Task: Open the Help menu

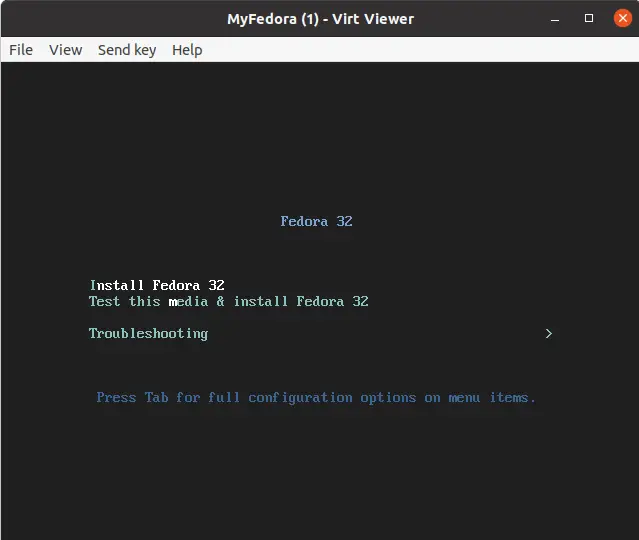Action: point(187,50)
